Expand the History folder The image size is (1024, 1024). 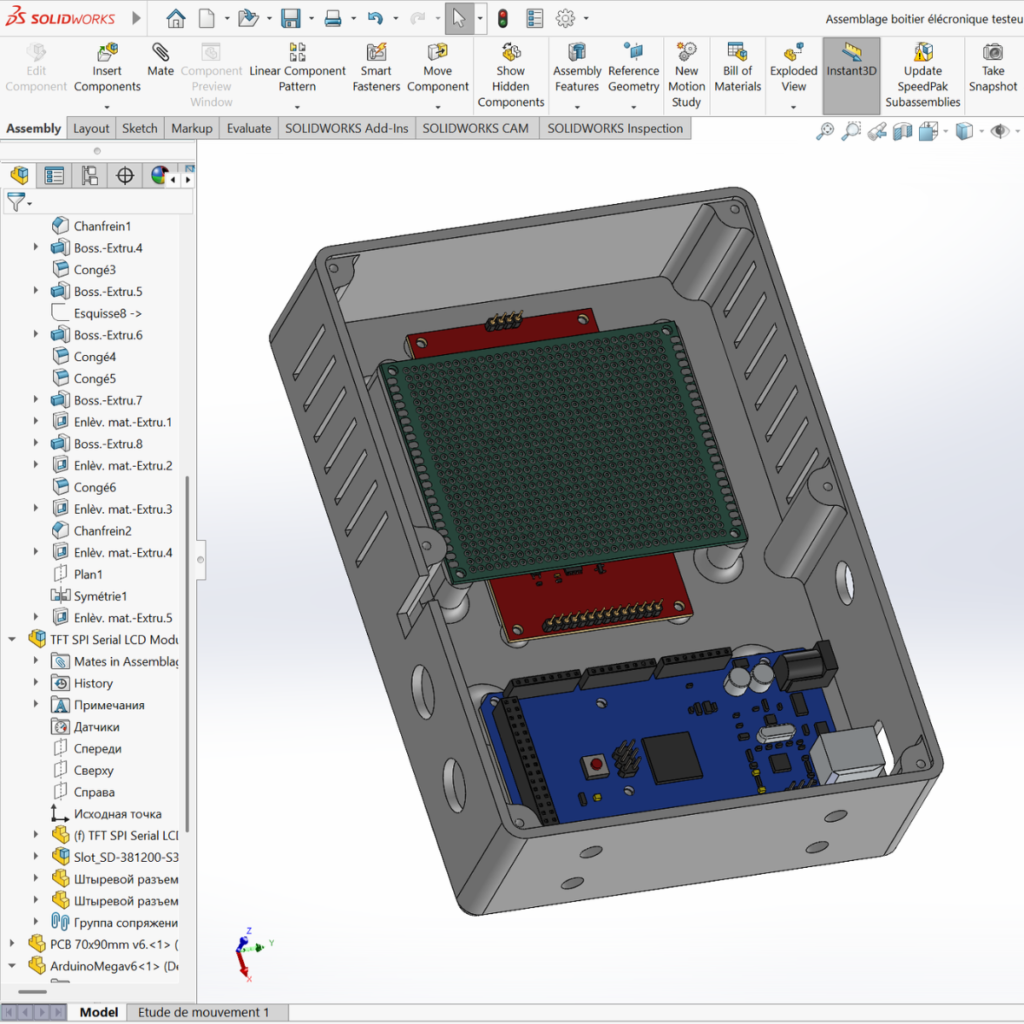coord(36,682)
